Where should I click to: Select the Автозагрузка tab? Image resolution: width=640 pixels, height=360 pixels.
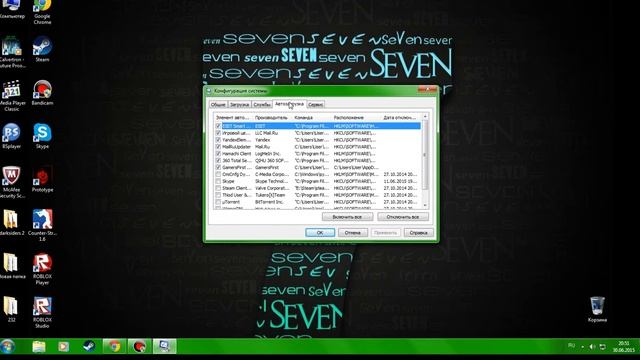coord(289,104)
